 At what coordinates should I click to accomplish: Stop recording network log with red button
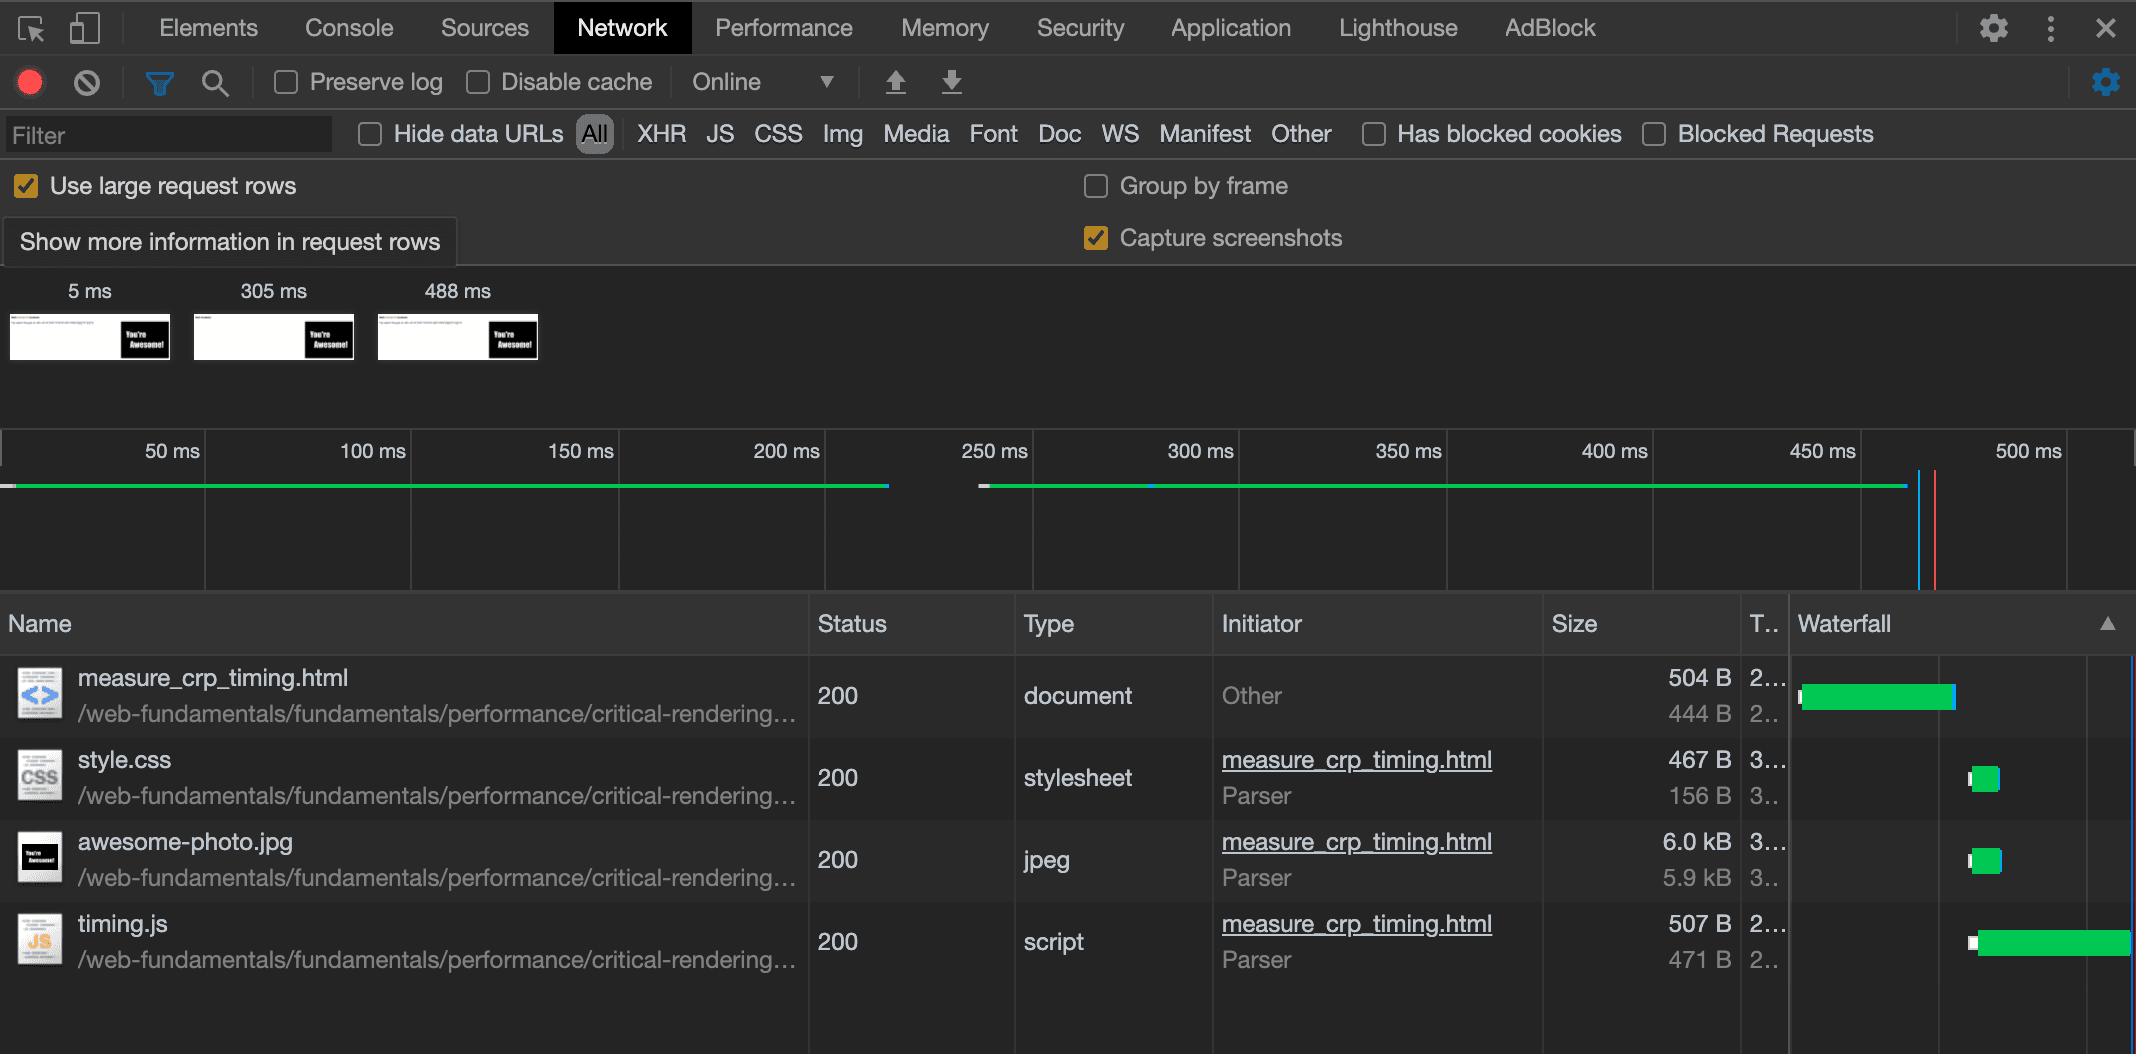point(30,82)
